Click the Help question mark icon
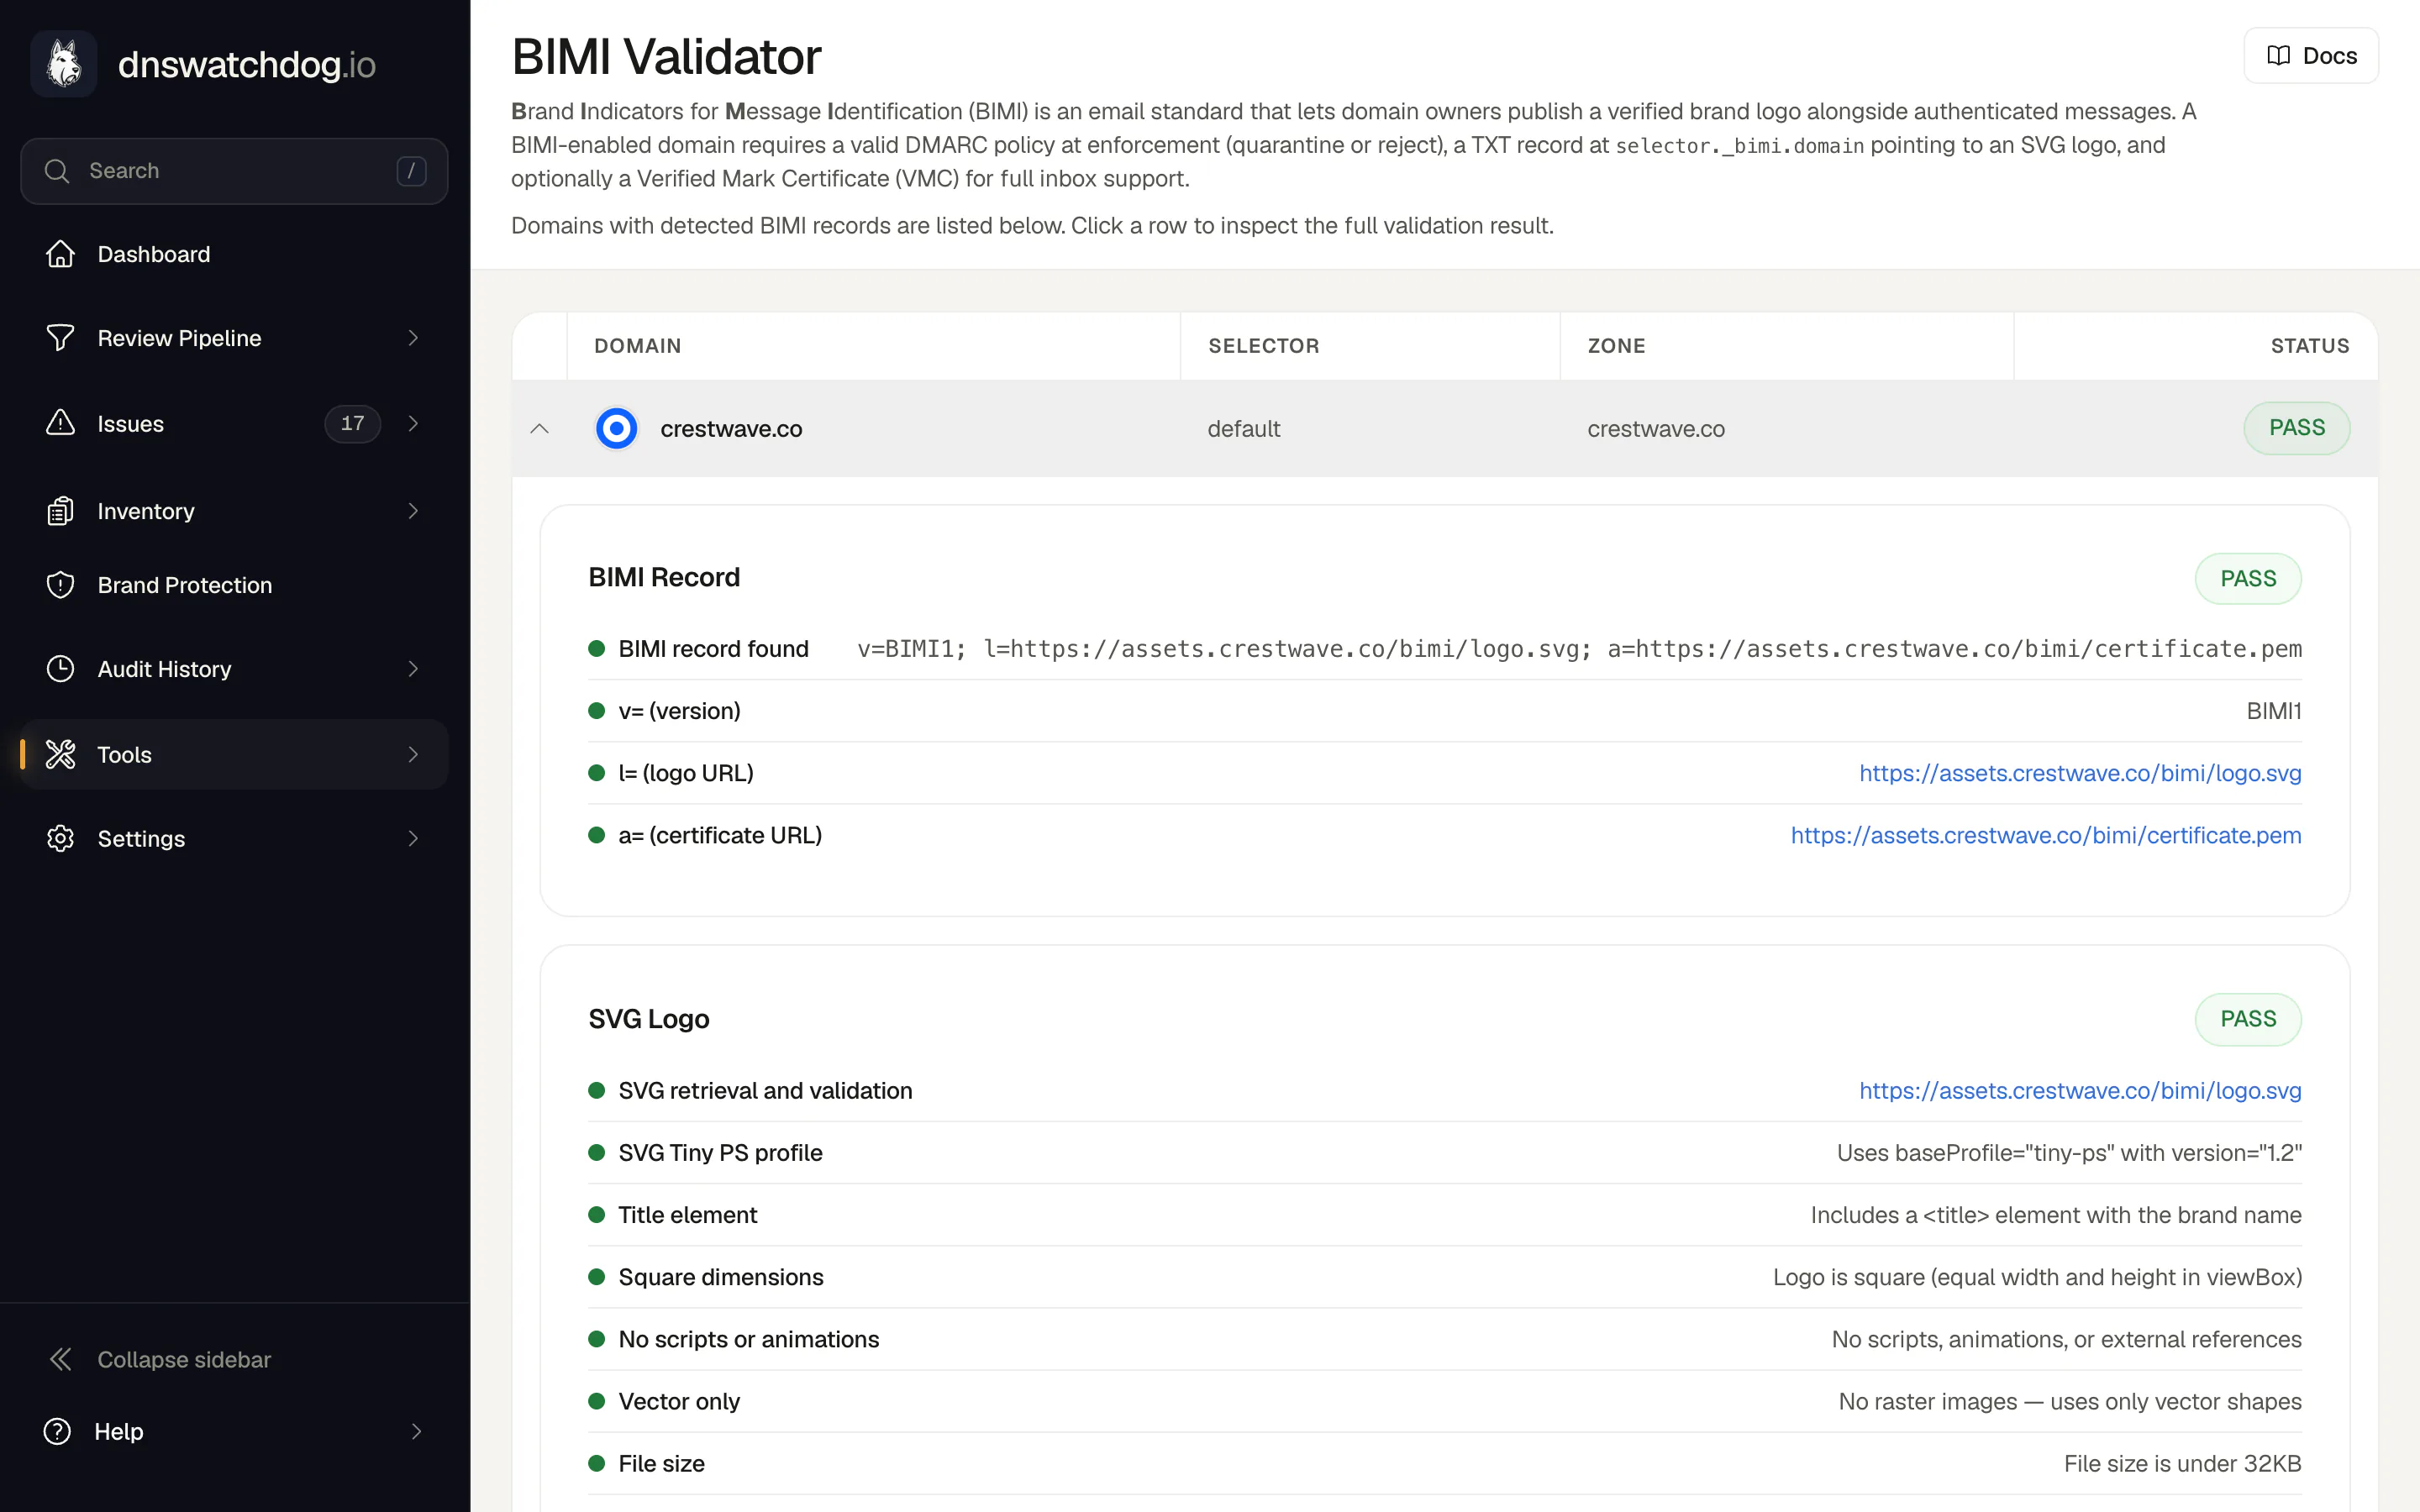Screen dimensions: 2420x1512 click(57, 1431)
